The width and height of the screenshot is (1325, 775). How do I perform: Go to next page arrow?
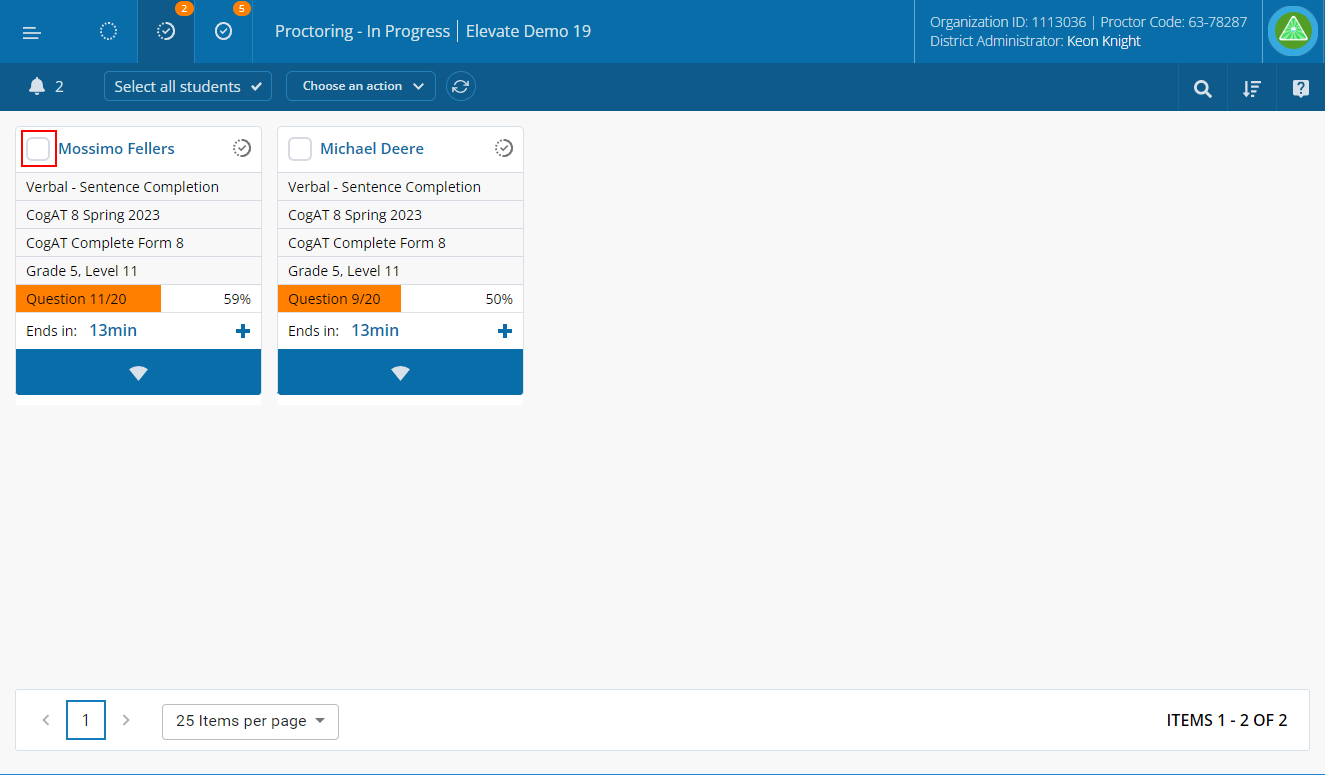(126, 720)
